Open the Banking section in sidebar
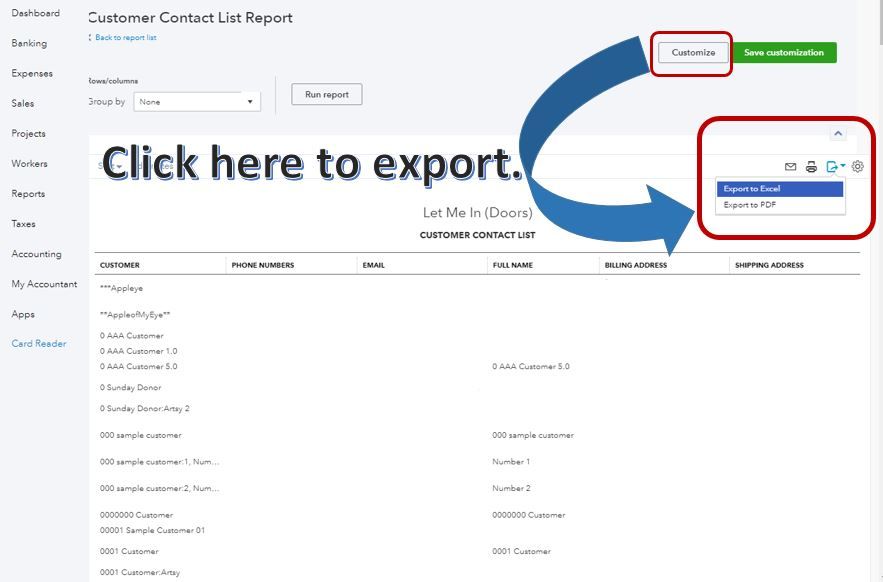The width and height of the screenshot is (883, 582). tap(30, 43)
